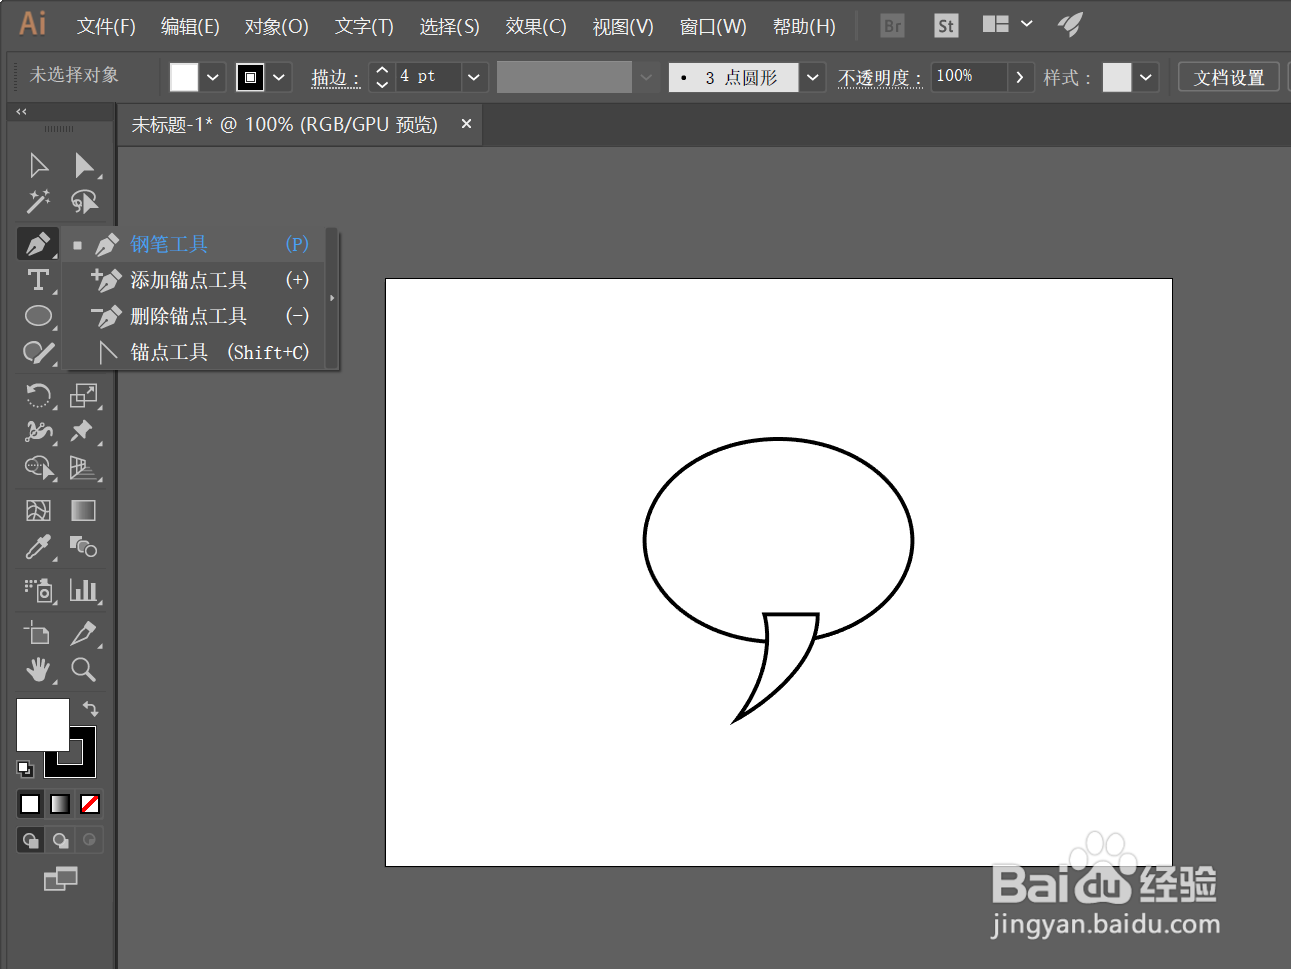Select the Zoom magnifier tool
The height and width of the screenshot is (969, 1291).
coord(84,669)
